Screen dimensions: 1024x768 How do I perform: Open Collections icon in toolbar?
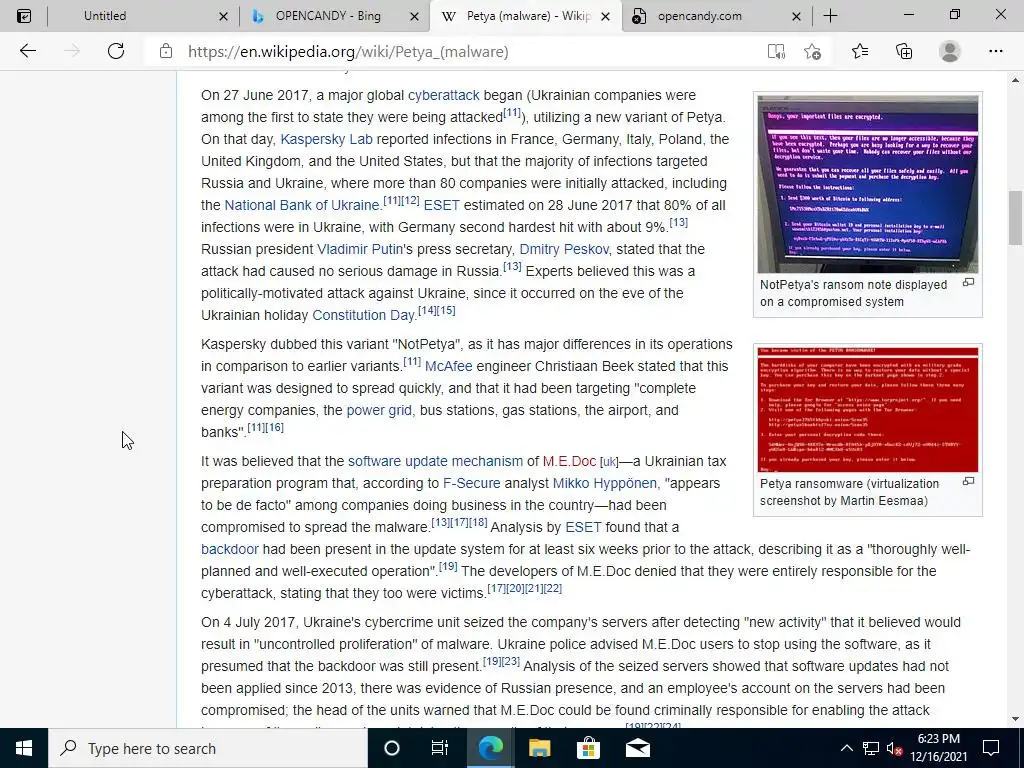[x=904, y=51]
